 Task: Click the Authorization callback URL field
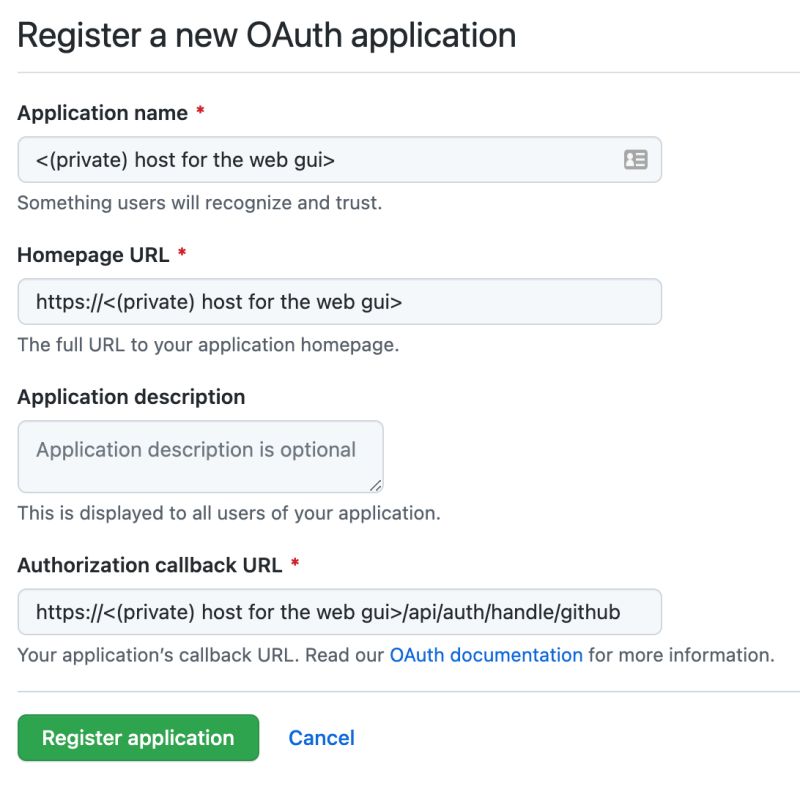(x=340, y=612)
